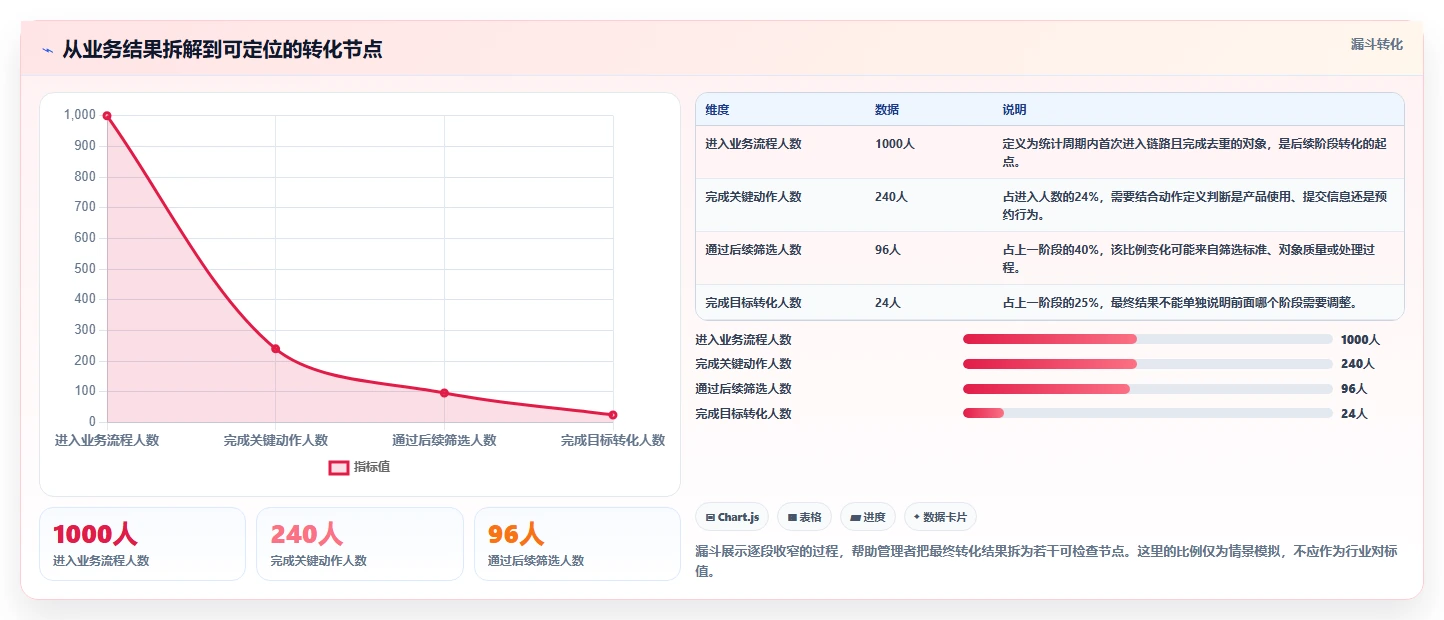Click the lightning icon beside the title
The height and width of the screenshot is (620, 1444).
point(47,50)
